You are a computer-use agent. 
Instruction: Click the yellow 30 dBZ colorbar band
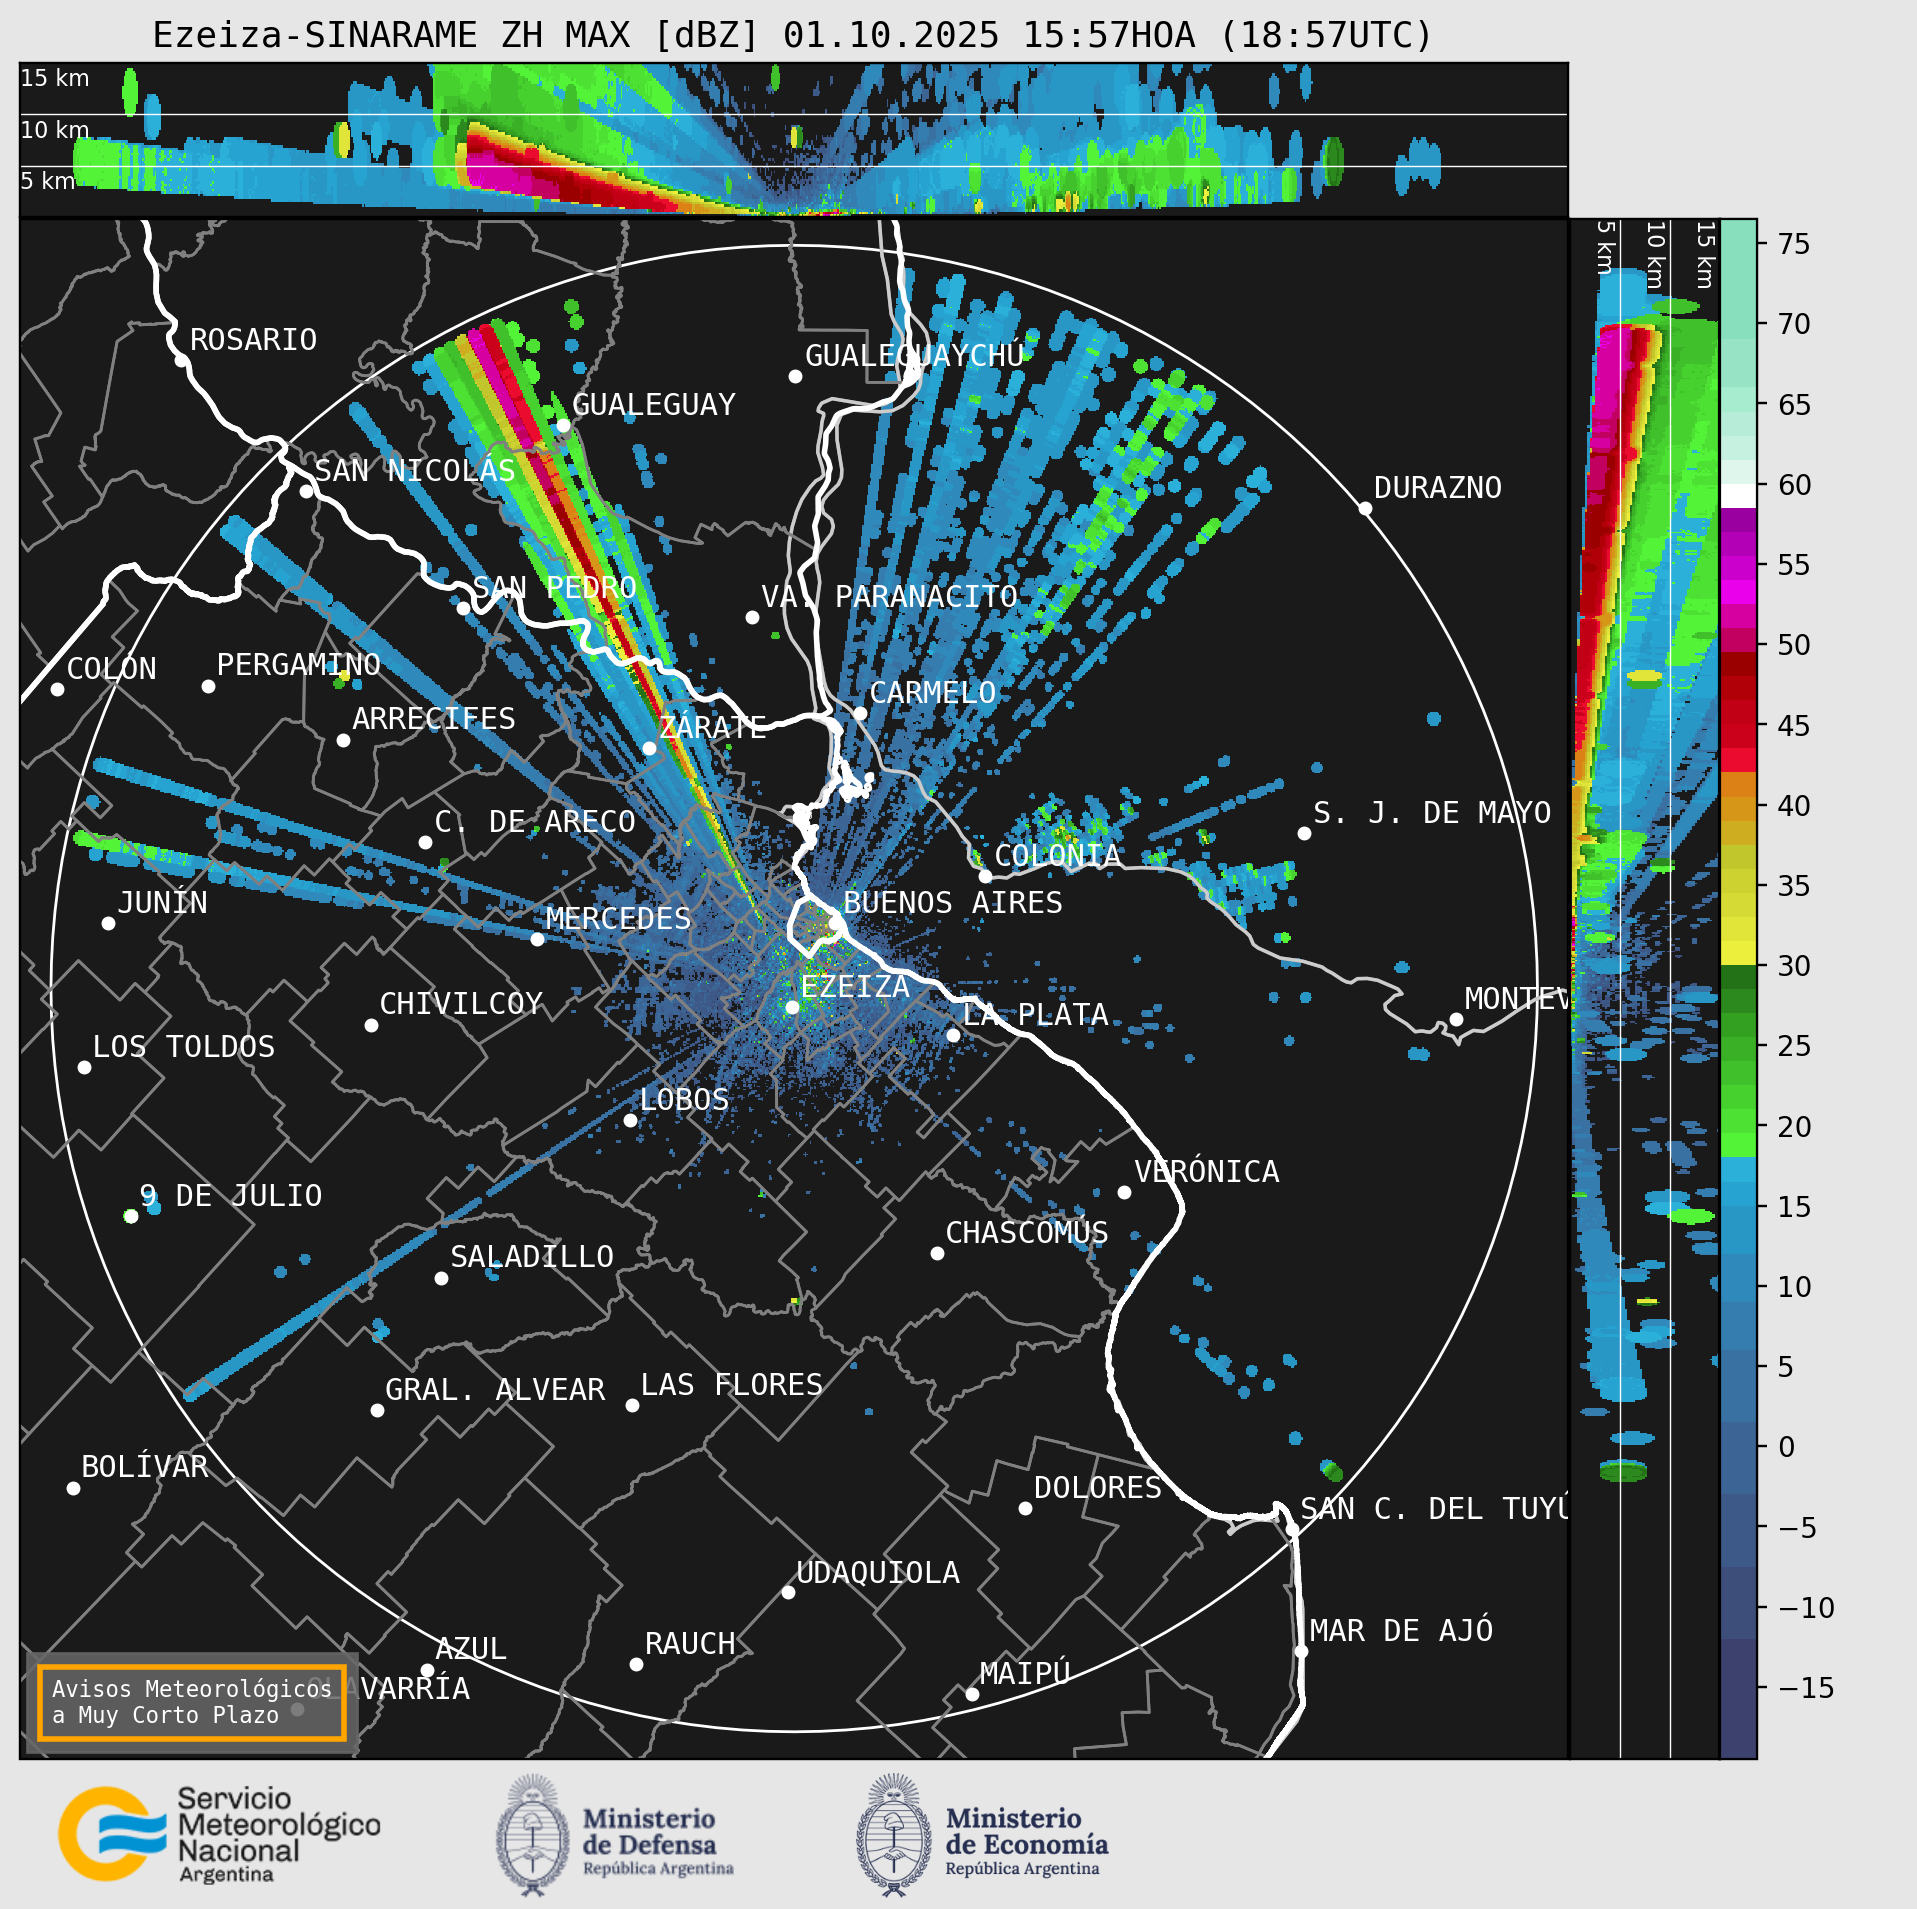click(1738, 953)
